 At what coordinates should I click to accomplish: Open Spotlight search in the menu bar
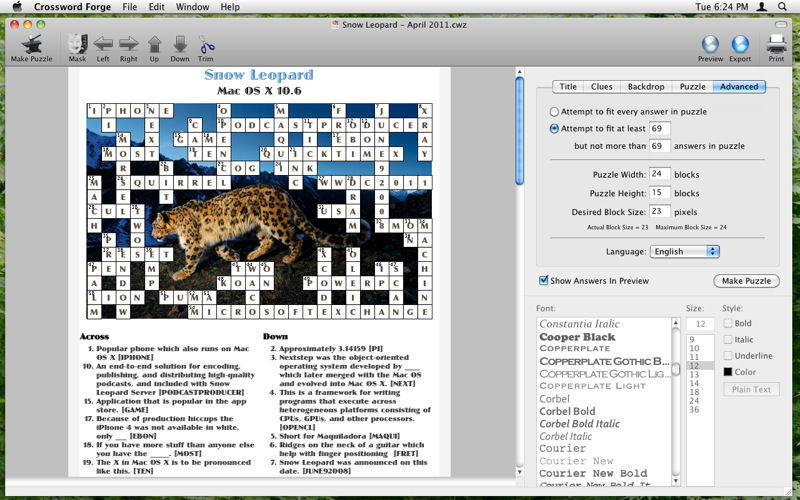tap(782, 7)
